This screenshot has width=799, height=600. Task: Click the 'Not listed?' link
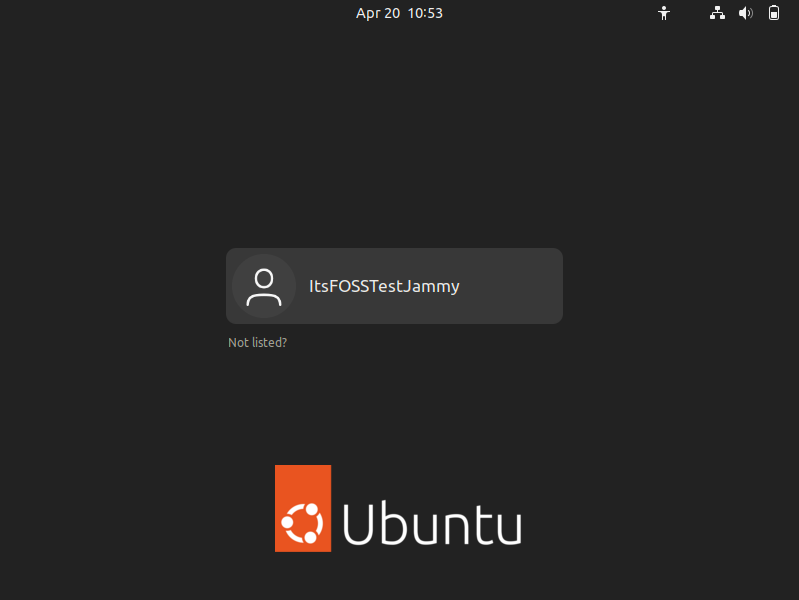257,343
